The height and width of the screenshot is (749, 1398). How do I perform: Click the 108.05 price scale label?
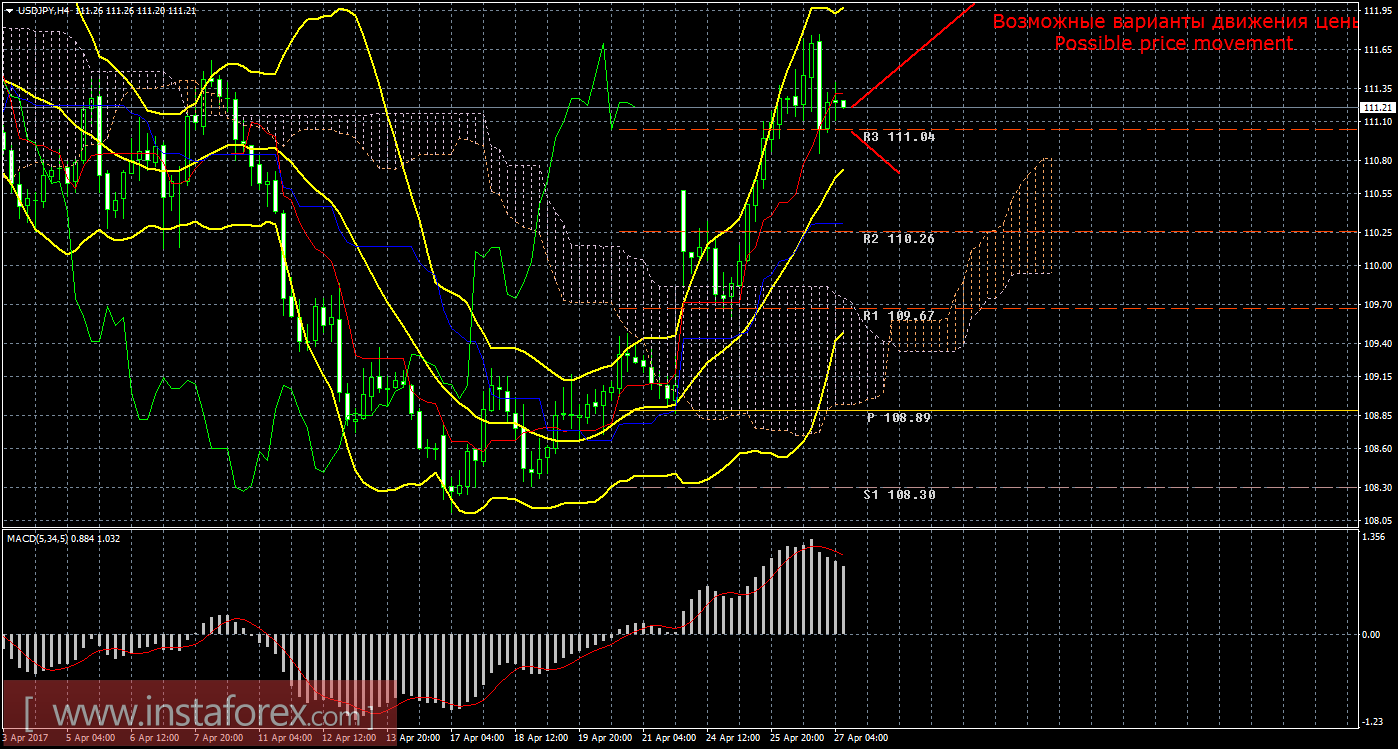pos(1377,521)
